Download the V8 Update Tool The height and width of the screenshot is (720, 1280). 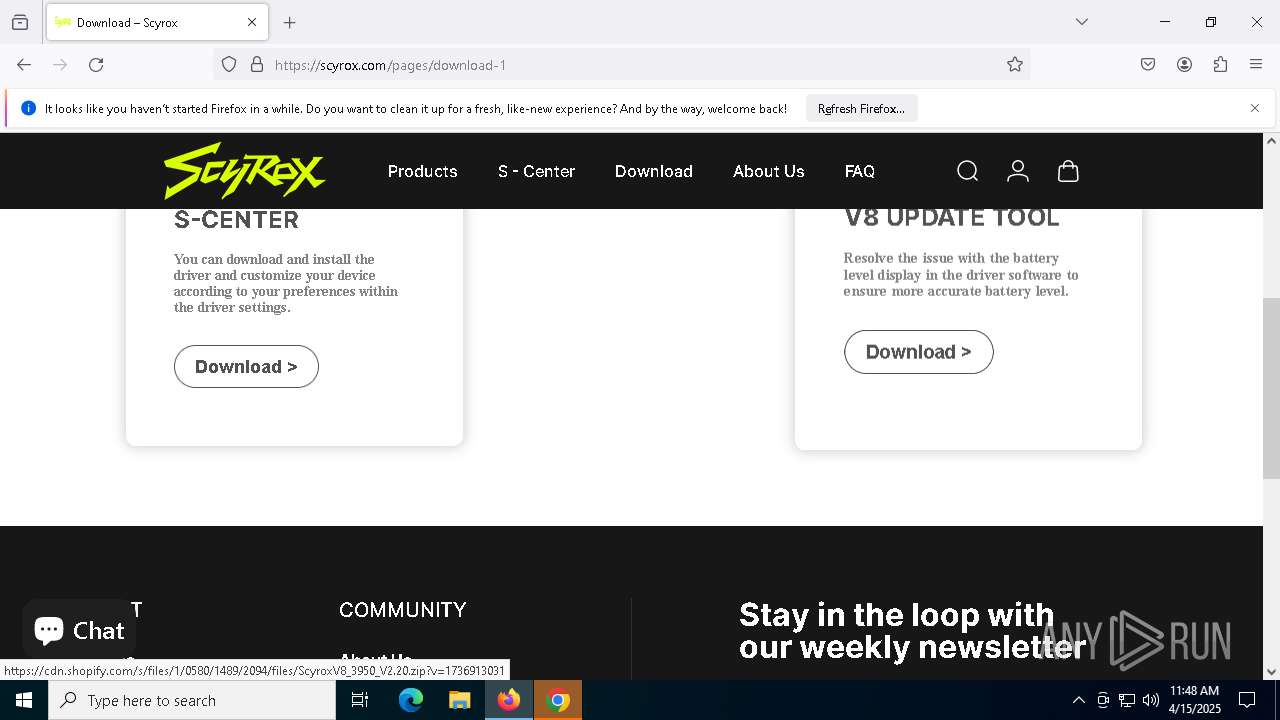(x=918, y=352)
